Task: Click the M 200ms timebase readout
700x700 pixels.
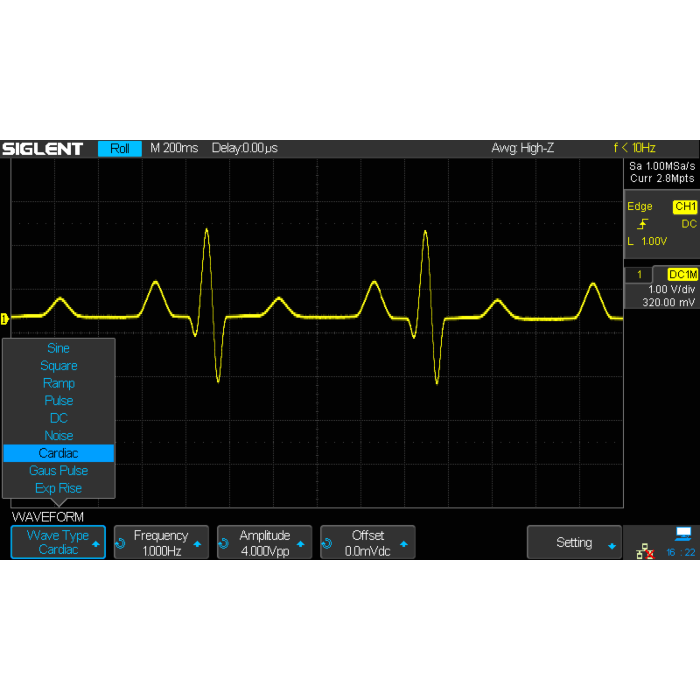Action: tap(173, 149)
